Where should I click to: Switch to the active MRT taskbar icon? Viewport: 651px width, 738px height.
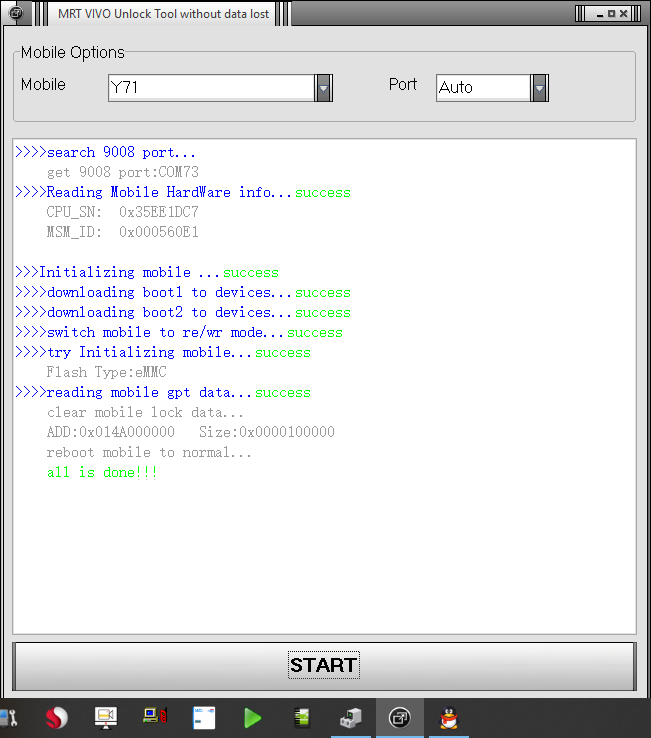[x=400, y=718]
